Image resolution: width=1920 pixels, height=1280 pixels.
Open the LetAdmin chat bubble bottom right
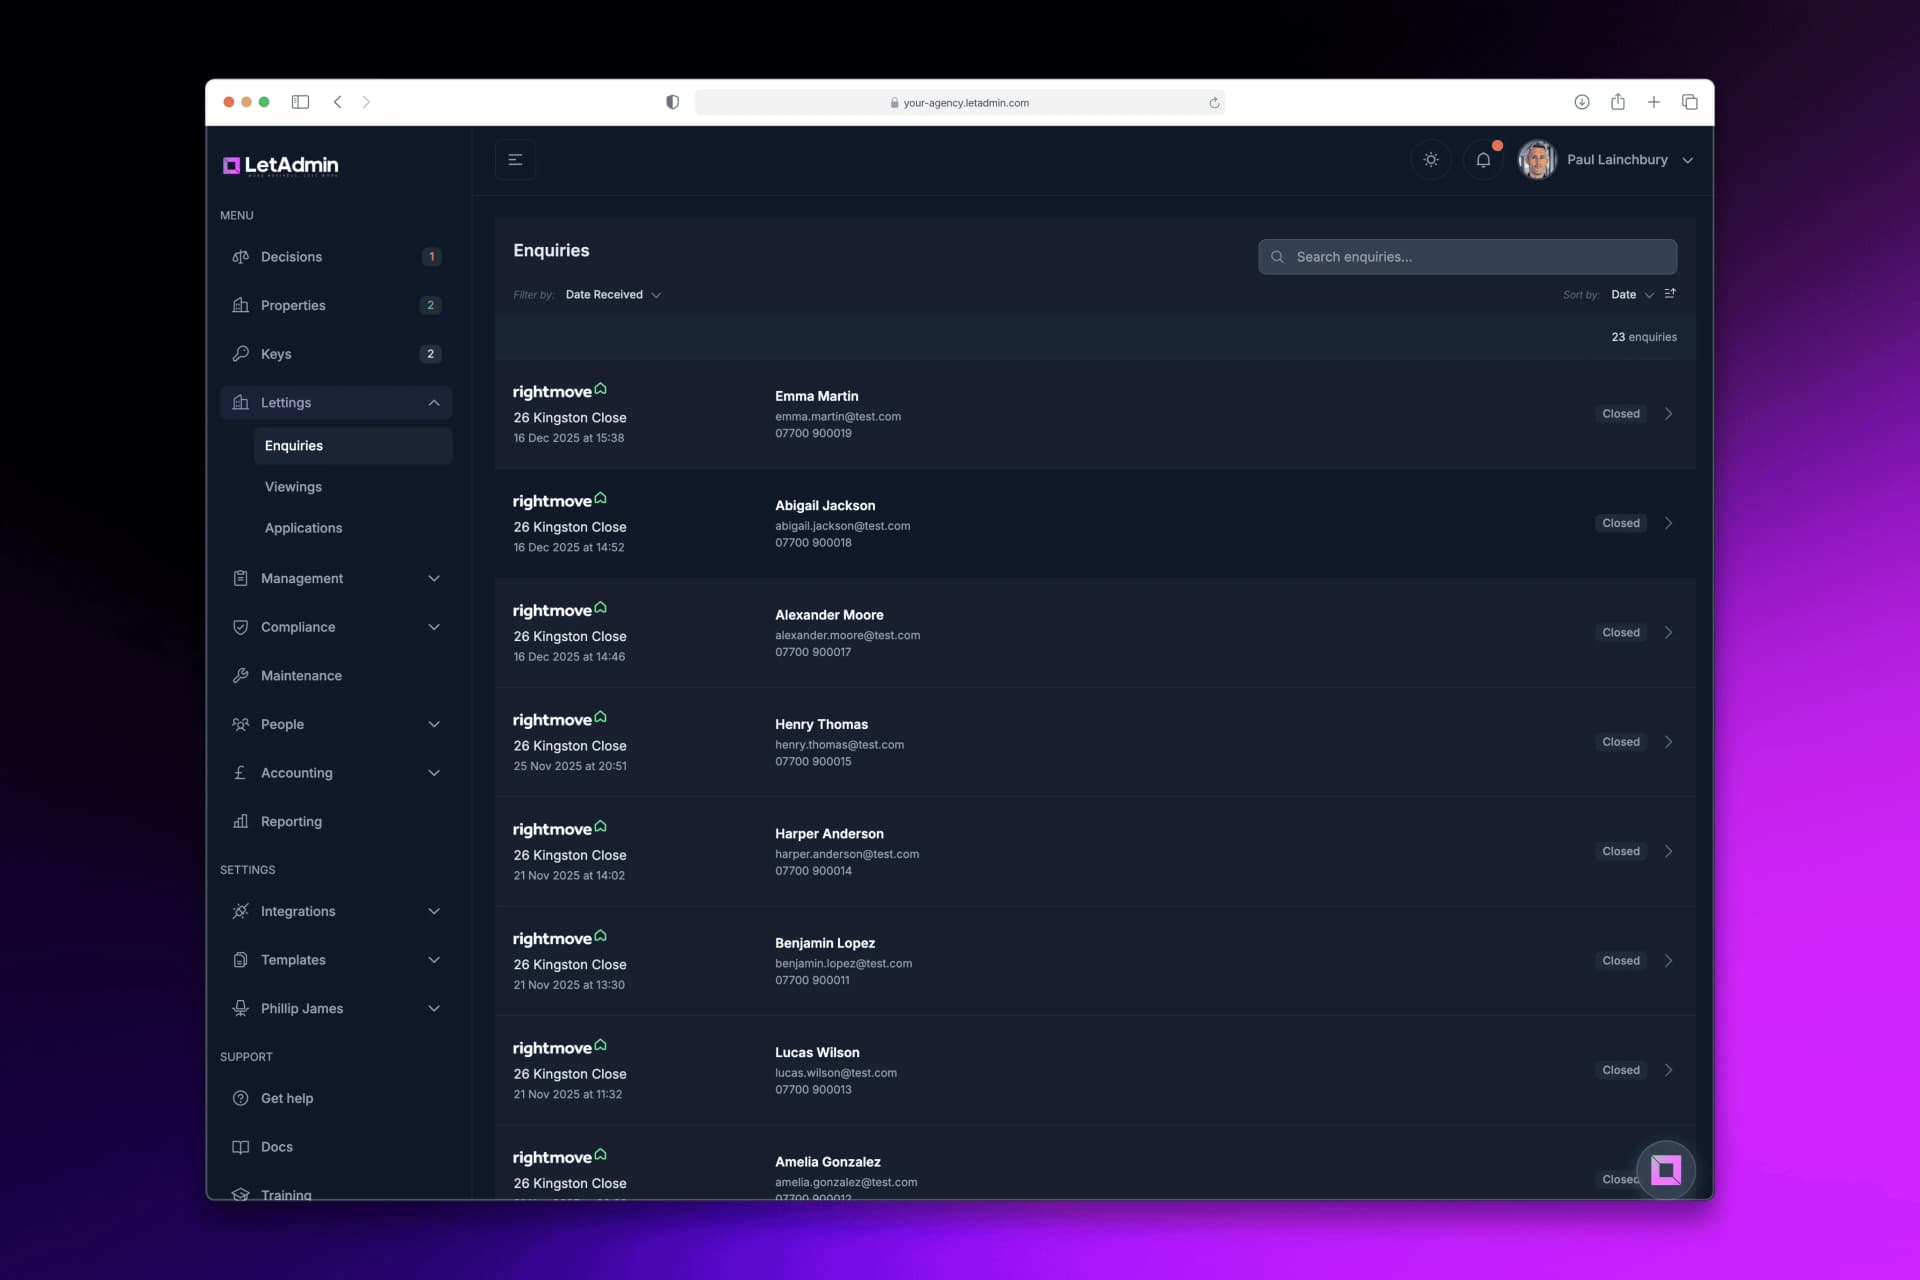coord(1665,1170)
